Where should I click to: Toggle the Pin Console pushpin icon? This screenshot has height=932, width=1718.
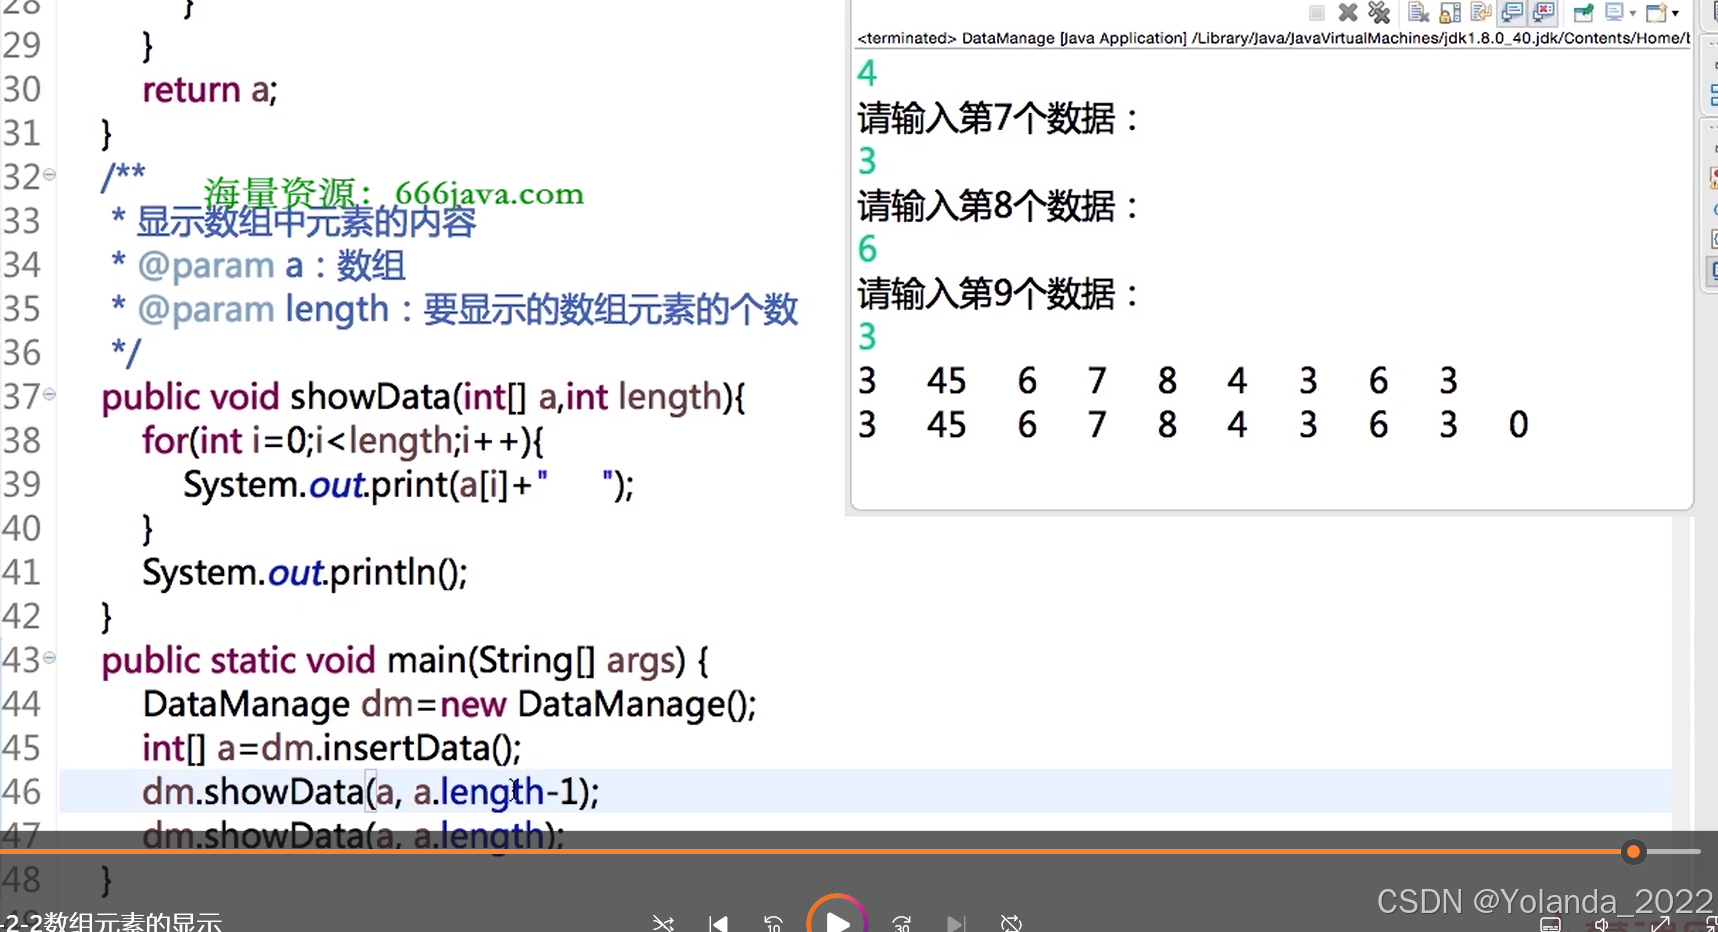click(1584, 12)
